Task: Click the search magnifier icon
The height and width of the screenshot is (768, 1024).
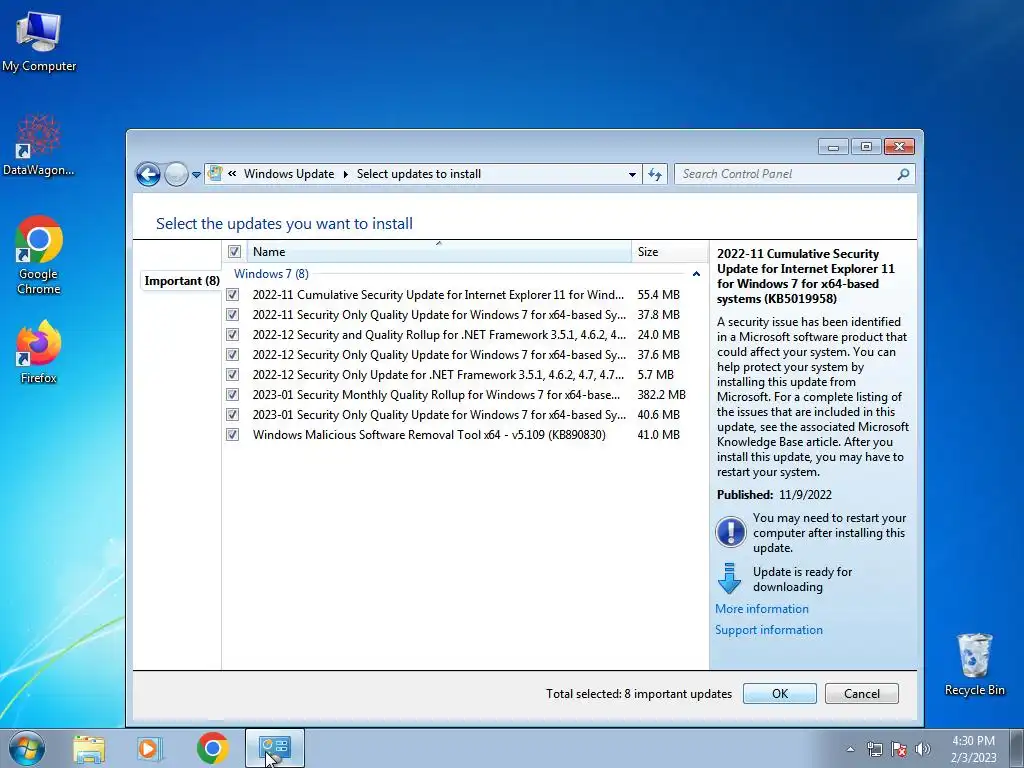Action: 903,174
